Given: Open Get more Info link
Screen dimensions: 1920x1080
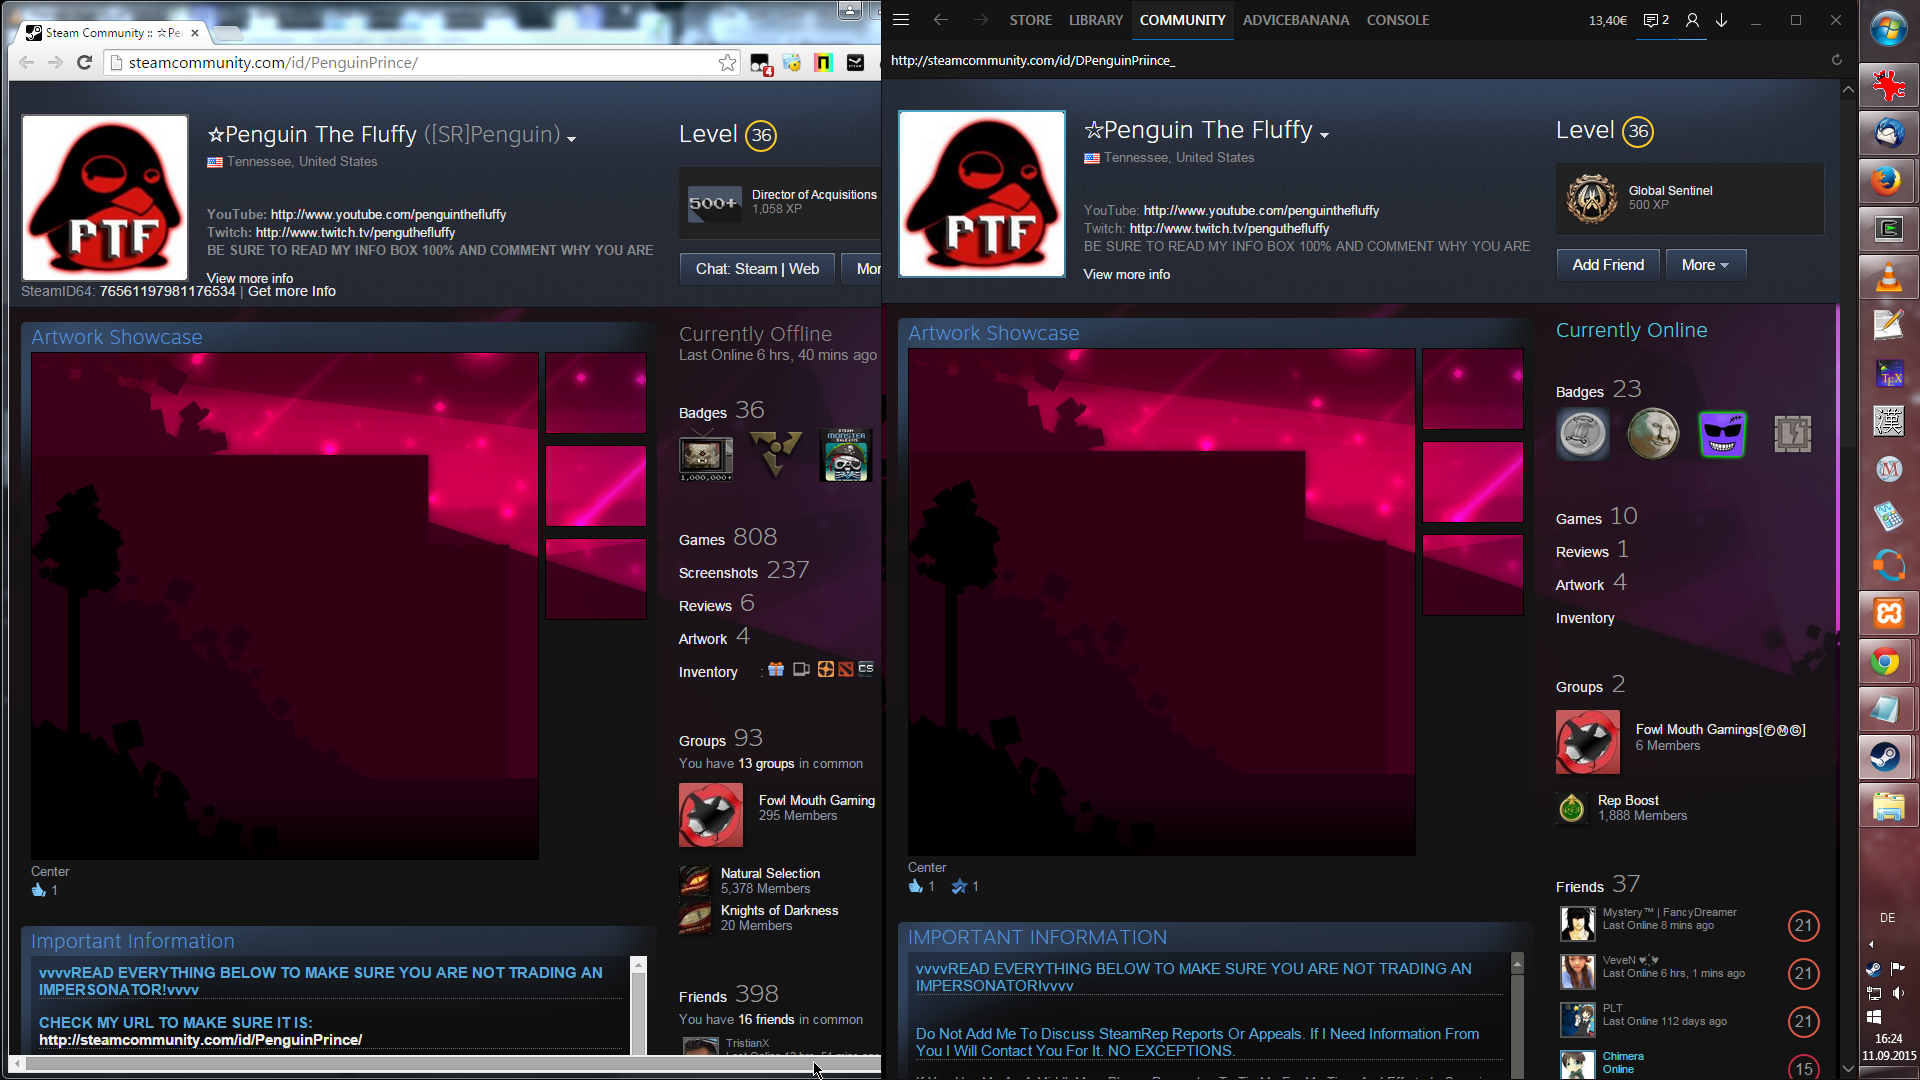Looking at the screenshot, I should (291, 292).
